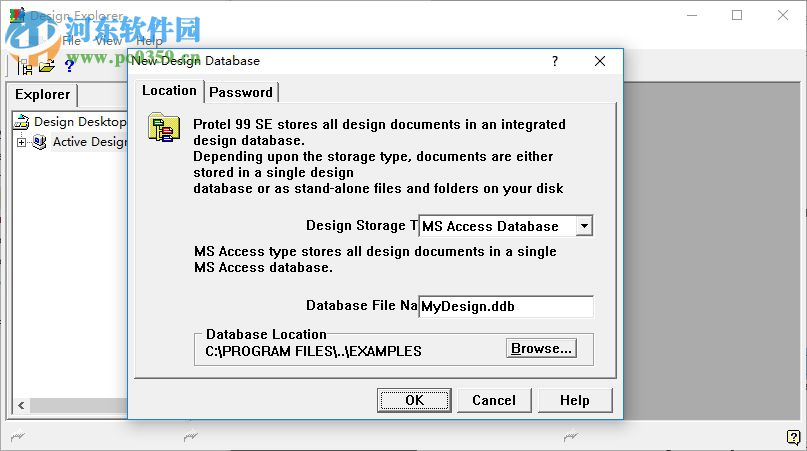The image size is (807, 451).
Task: Click the open folder toolbar icon
Action: (46, 66)
